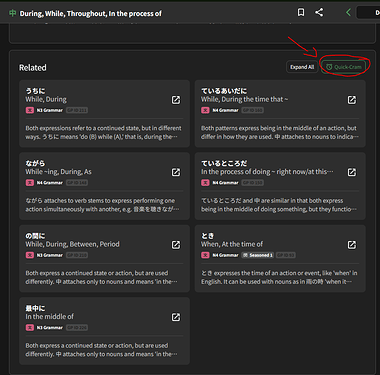
Task: Click pink badge on 最中に card
Action: pyautogui.click(x=30, y=328)
